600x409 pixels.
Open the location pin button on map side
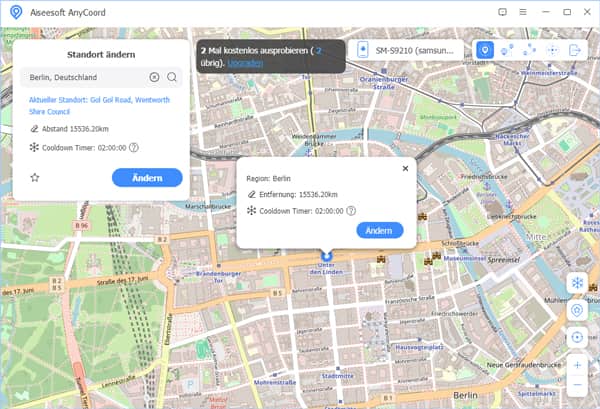[x=576, y=311]
